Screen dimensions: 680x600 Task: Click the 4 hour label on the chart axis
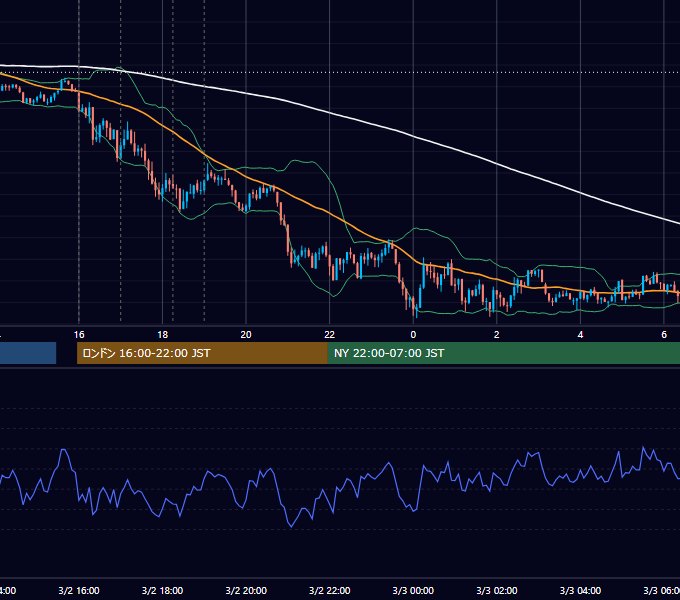(580, 335)
